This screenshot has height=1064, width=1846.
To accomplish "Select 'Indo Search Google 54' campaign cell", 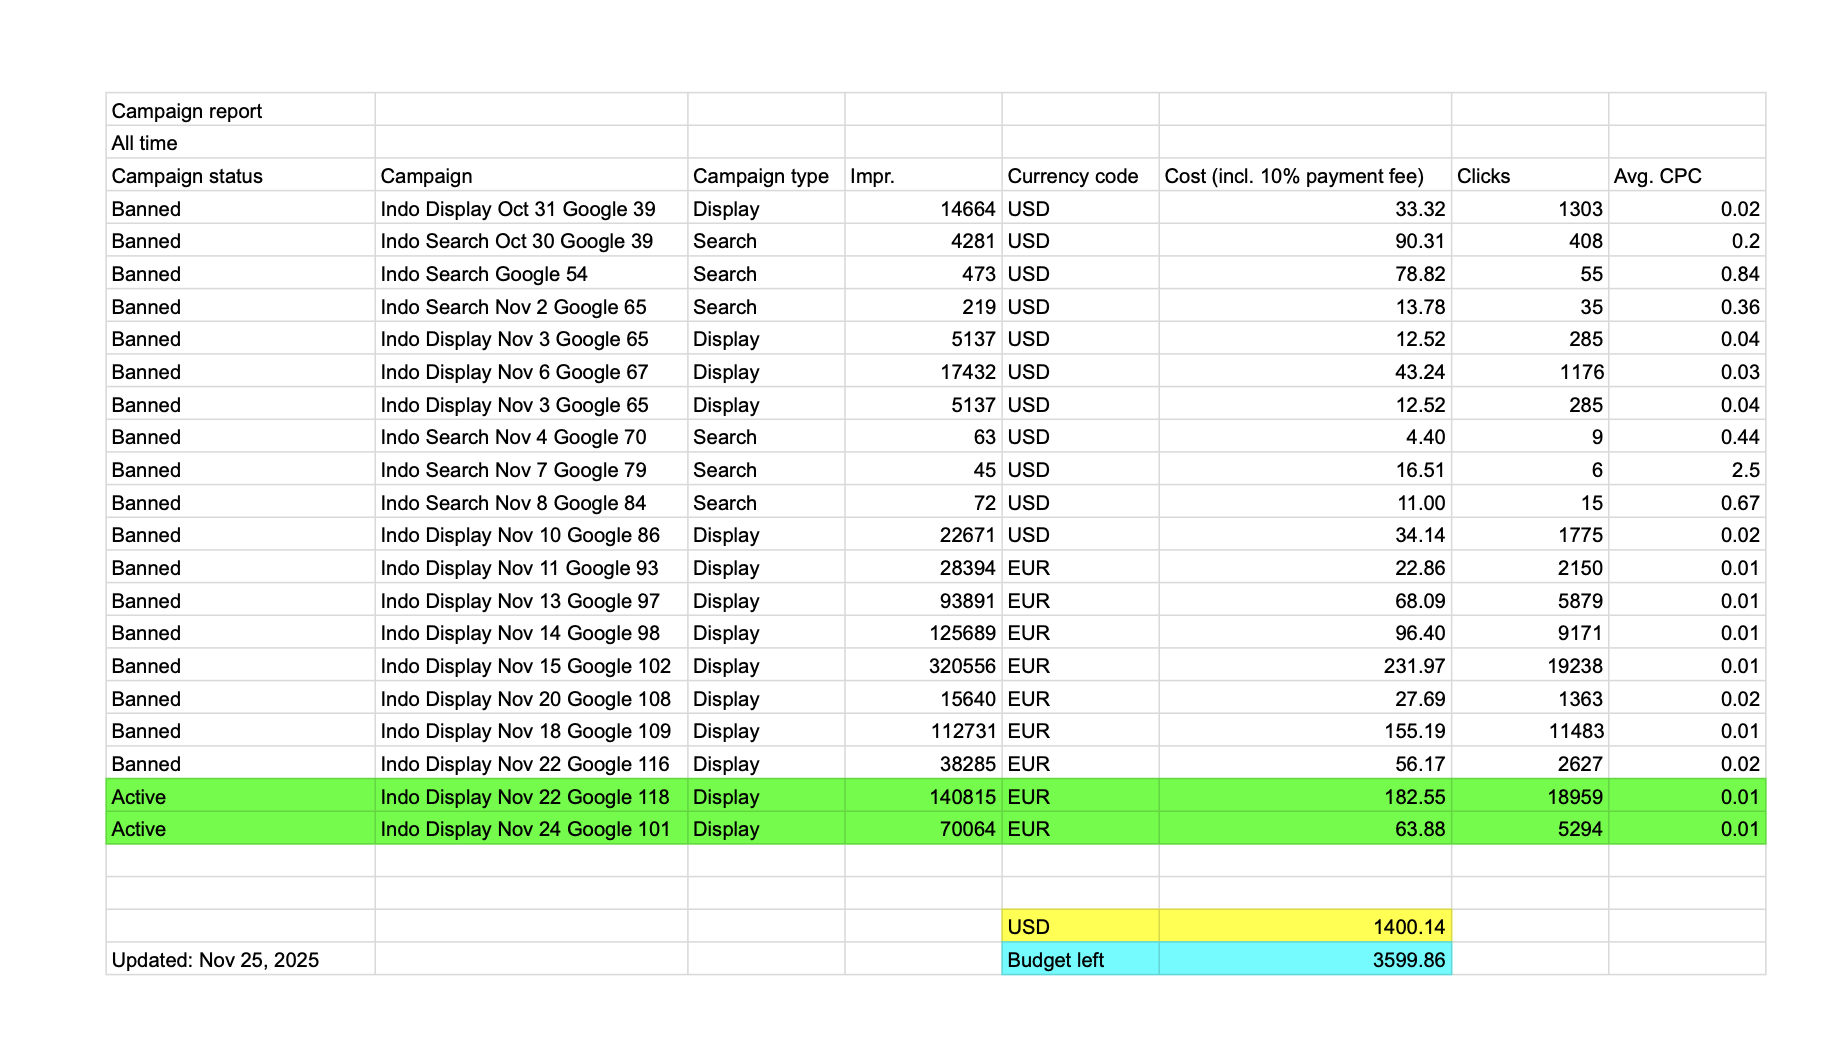I will [x=531, y=274].
